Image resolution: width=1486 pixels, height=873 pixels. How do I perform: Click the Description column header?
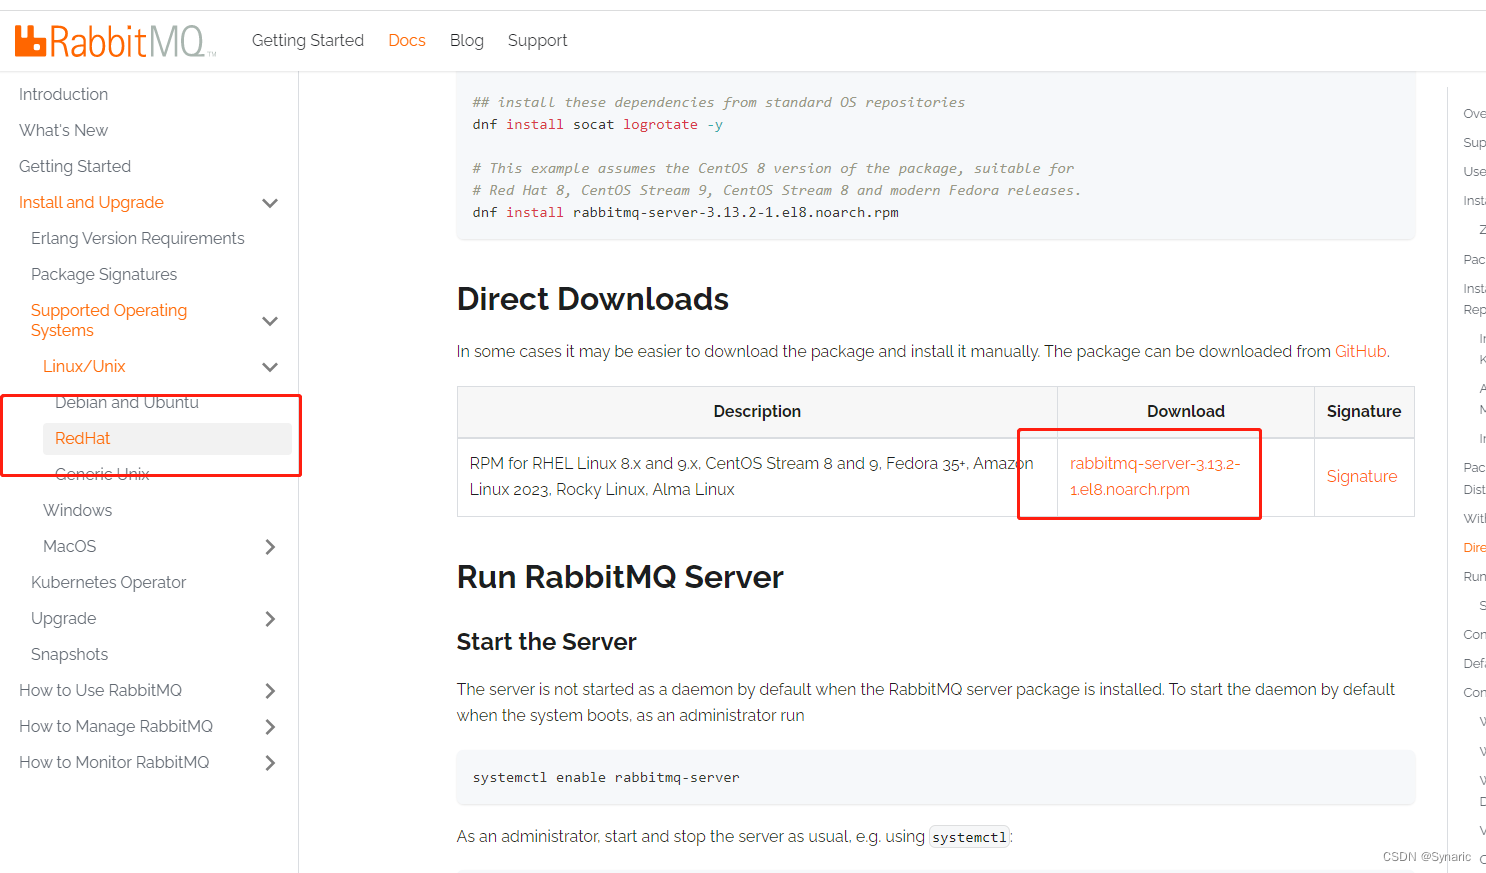(x=757, y=411)
